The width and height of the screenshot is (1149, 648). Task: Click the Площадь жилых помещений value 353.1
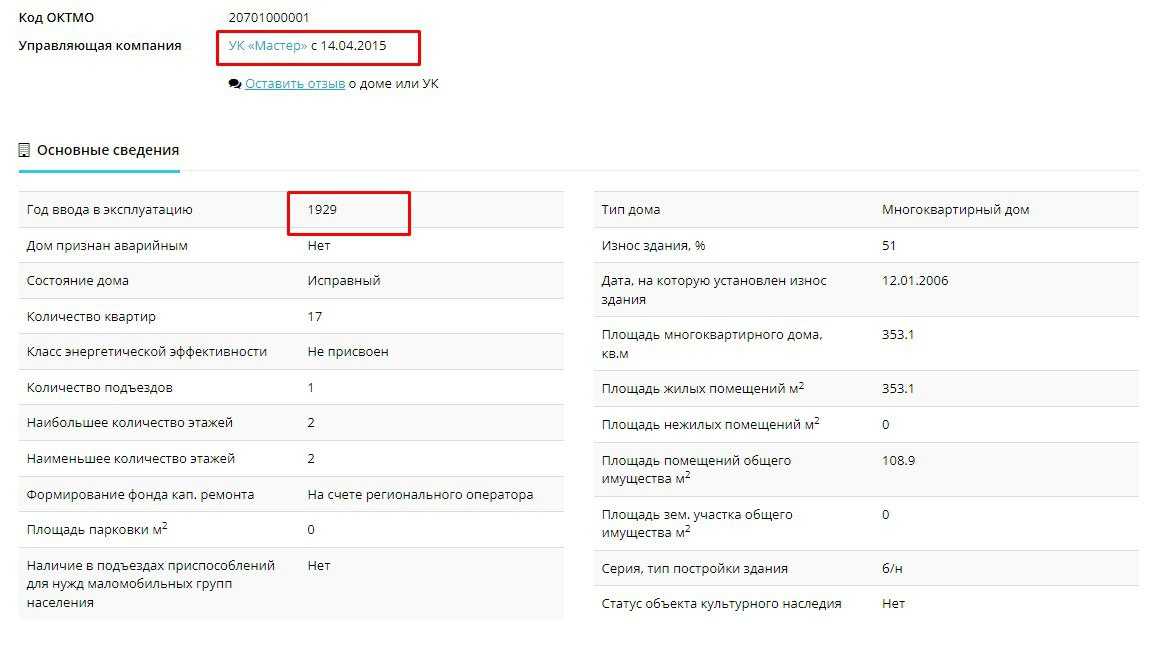tap(898, 389)
